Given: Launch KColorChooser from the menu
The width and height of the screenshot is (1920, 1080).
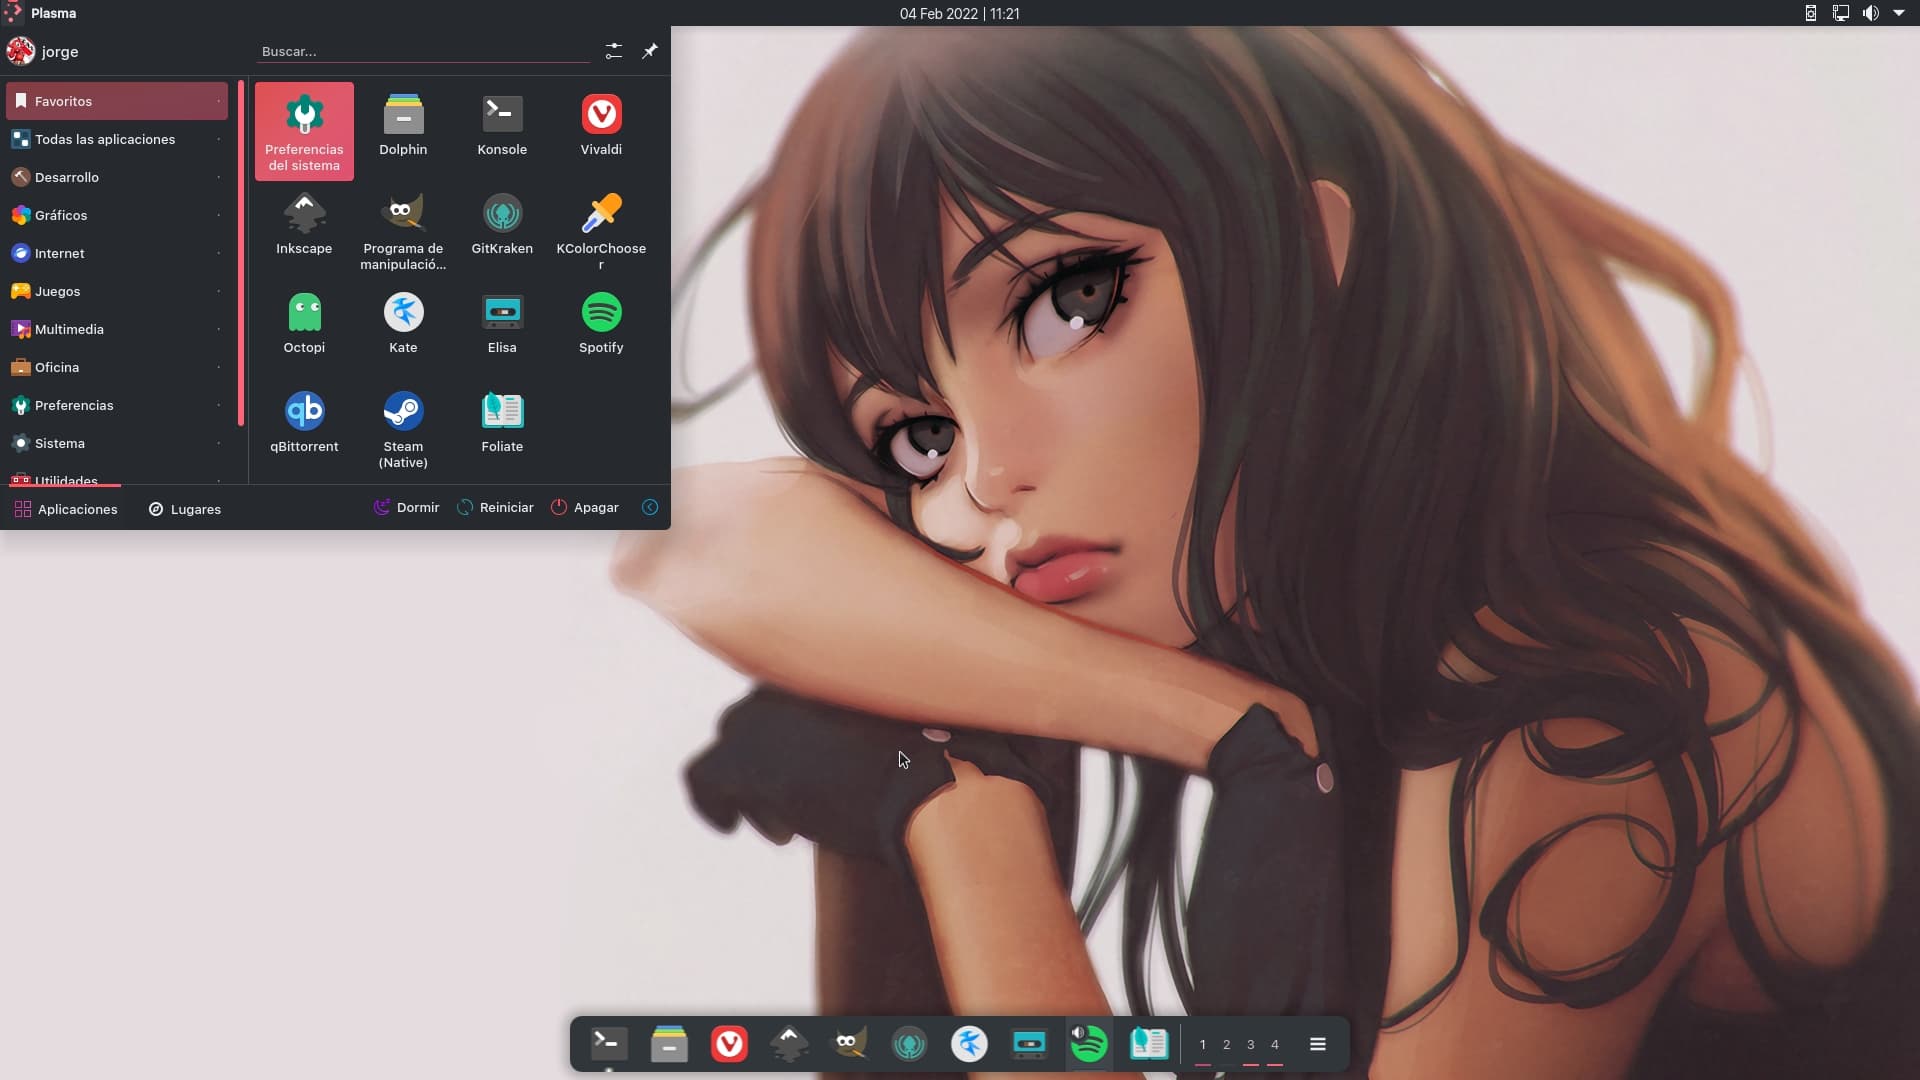Looking at the screenshot, I should click(601, 232).
